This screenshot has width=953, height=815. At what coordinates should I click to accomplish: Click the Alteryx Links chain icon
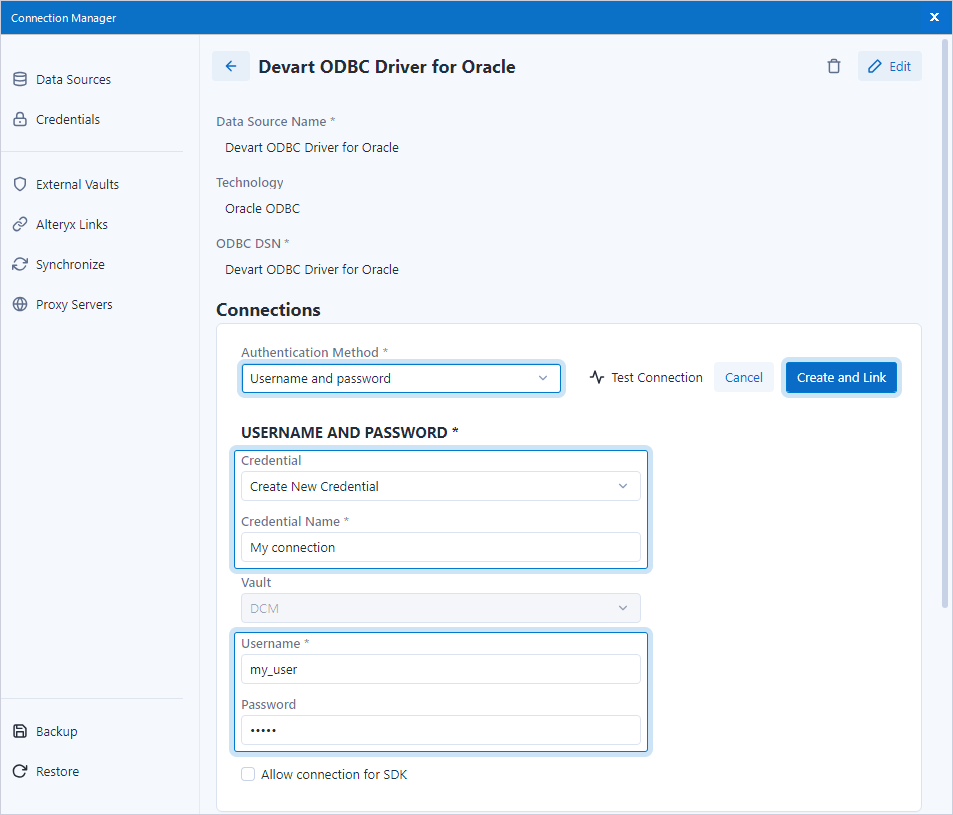pos(20,225)
